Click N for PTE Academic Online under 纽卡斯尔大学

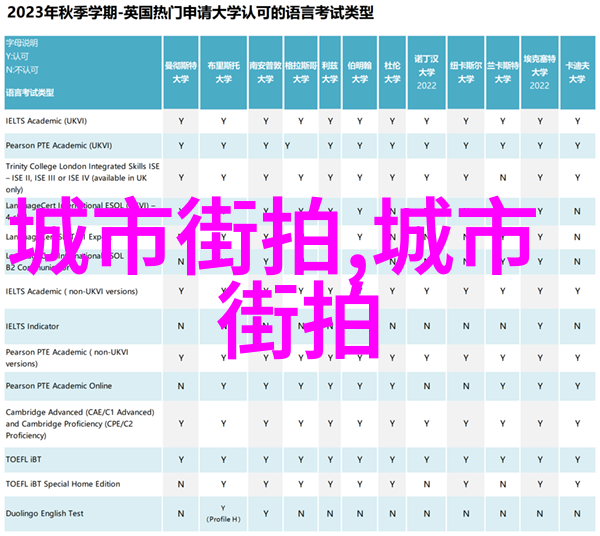(x=466, y=386)
